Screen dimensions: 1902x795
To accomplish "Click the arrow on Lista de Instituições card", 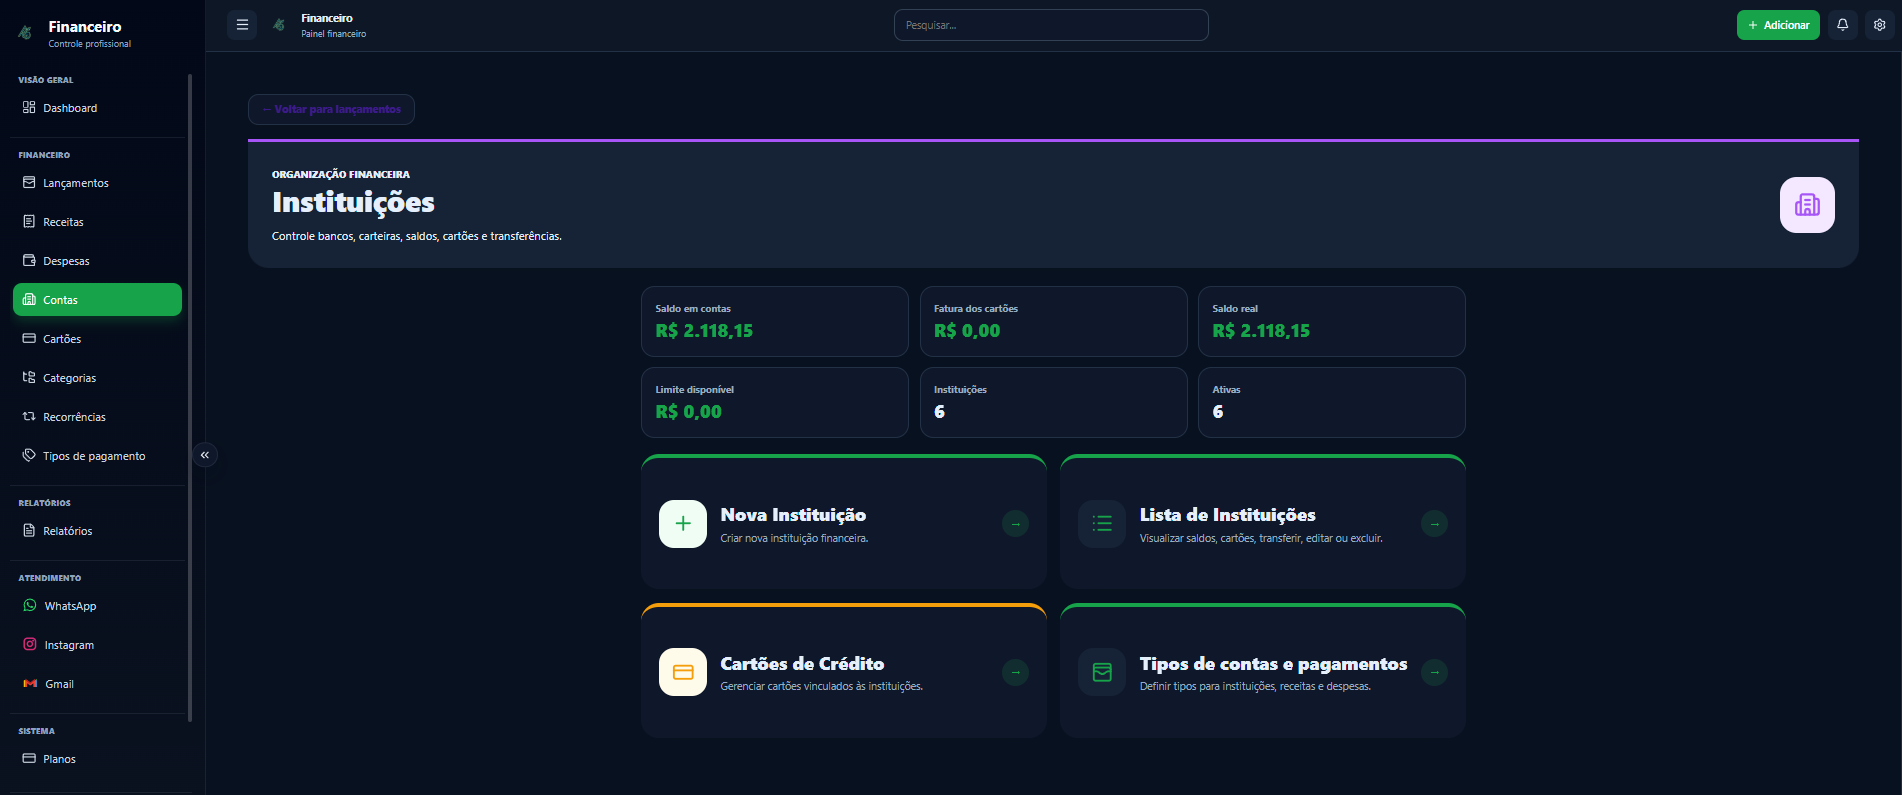I will 1434,524.
